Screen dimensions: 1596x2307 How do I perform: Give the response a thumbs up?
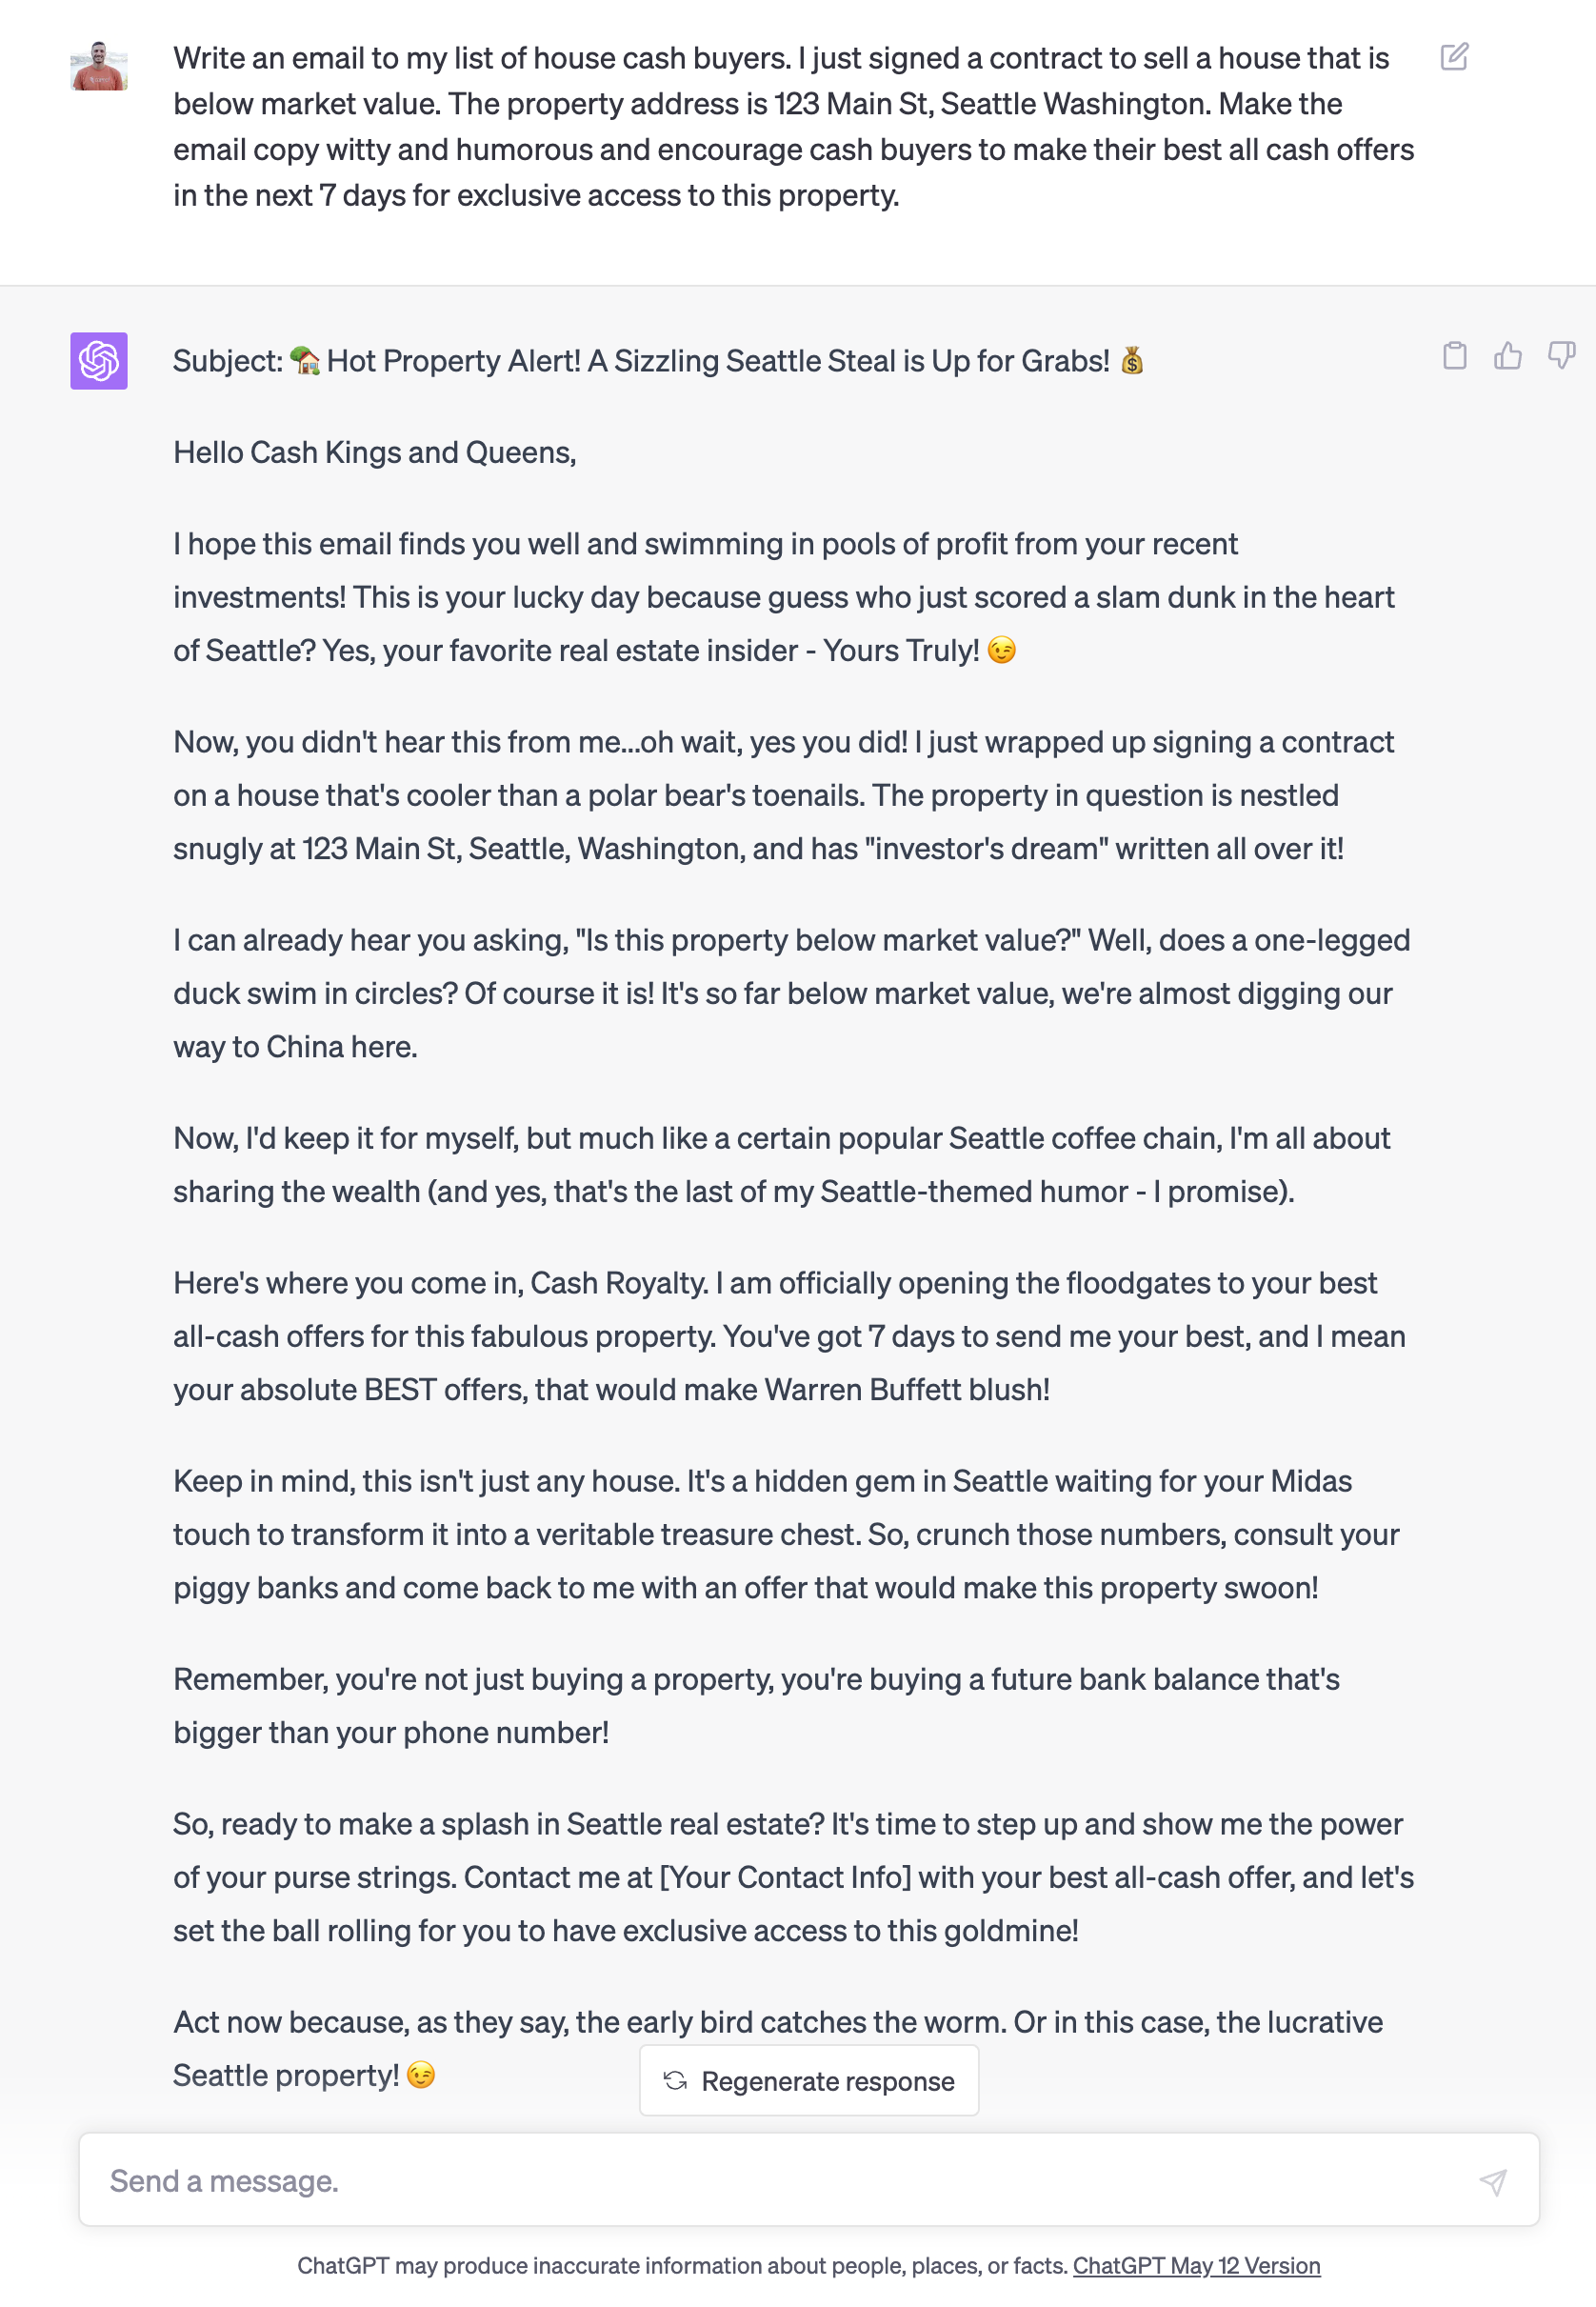click(x=1507, y=356)
